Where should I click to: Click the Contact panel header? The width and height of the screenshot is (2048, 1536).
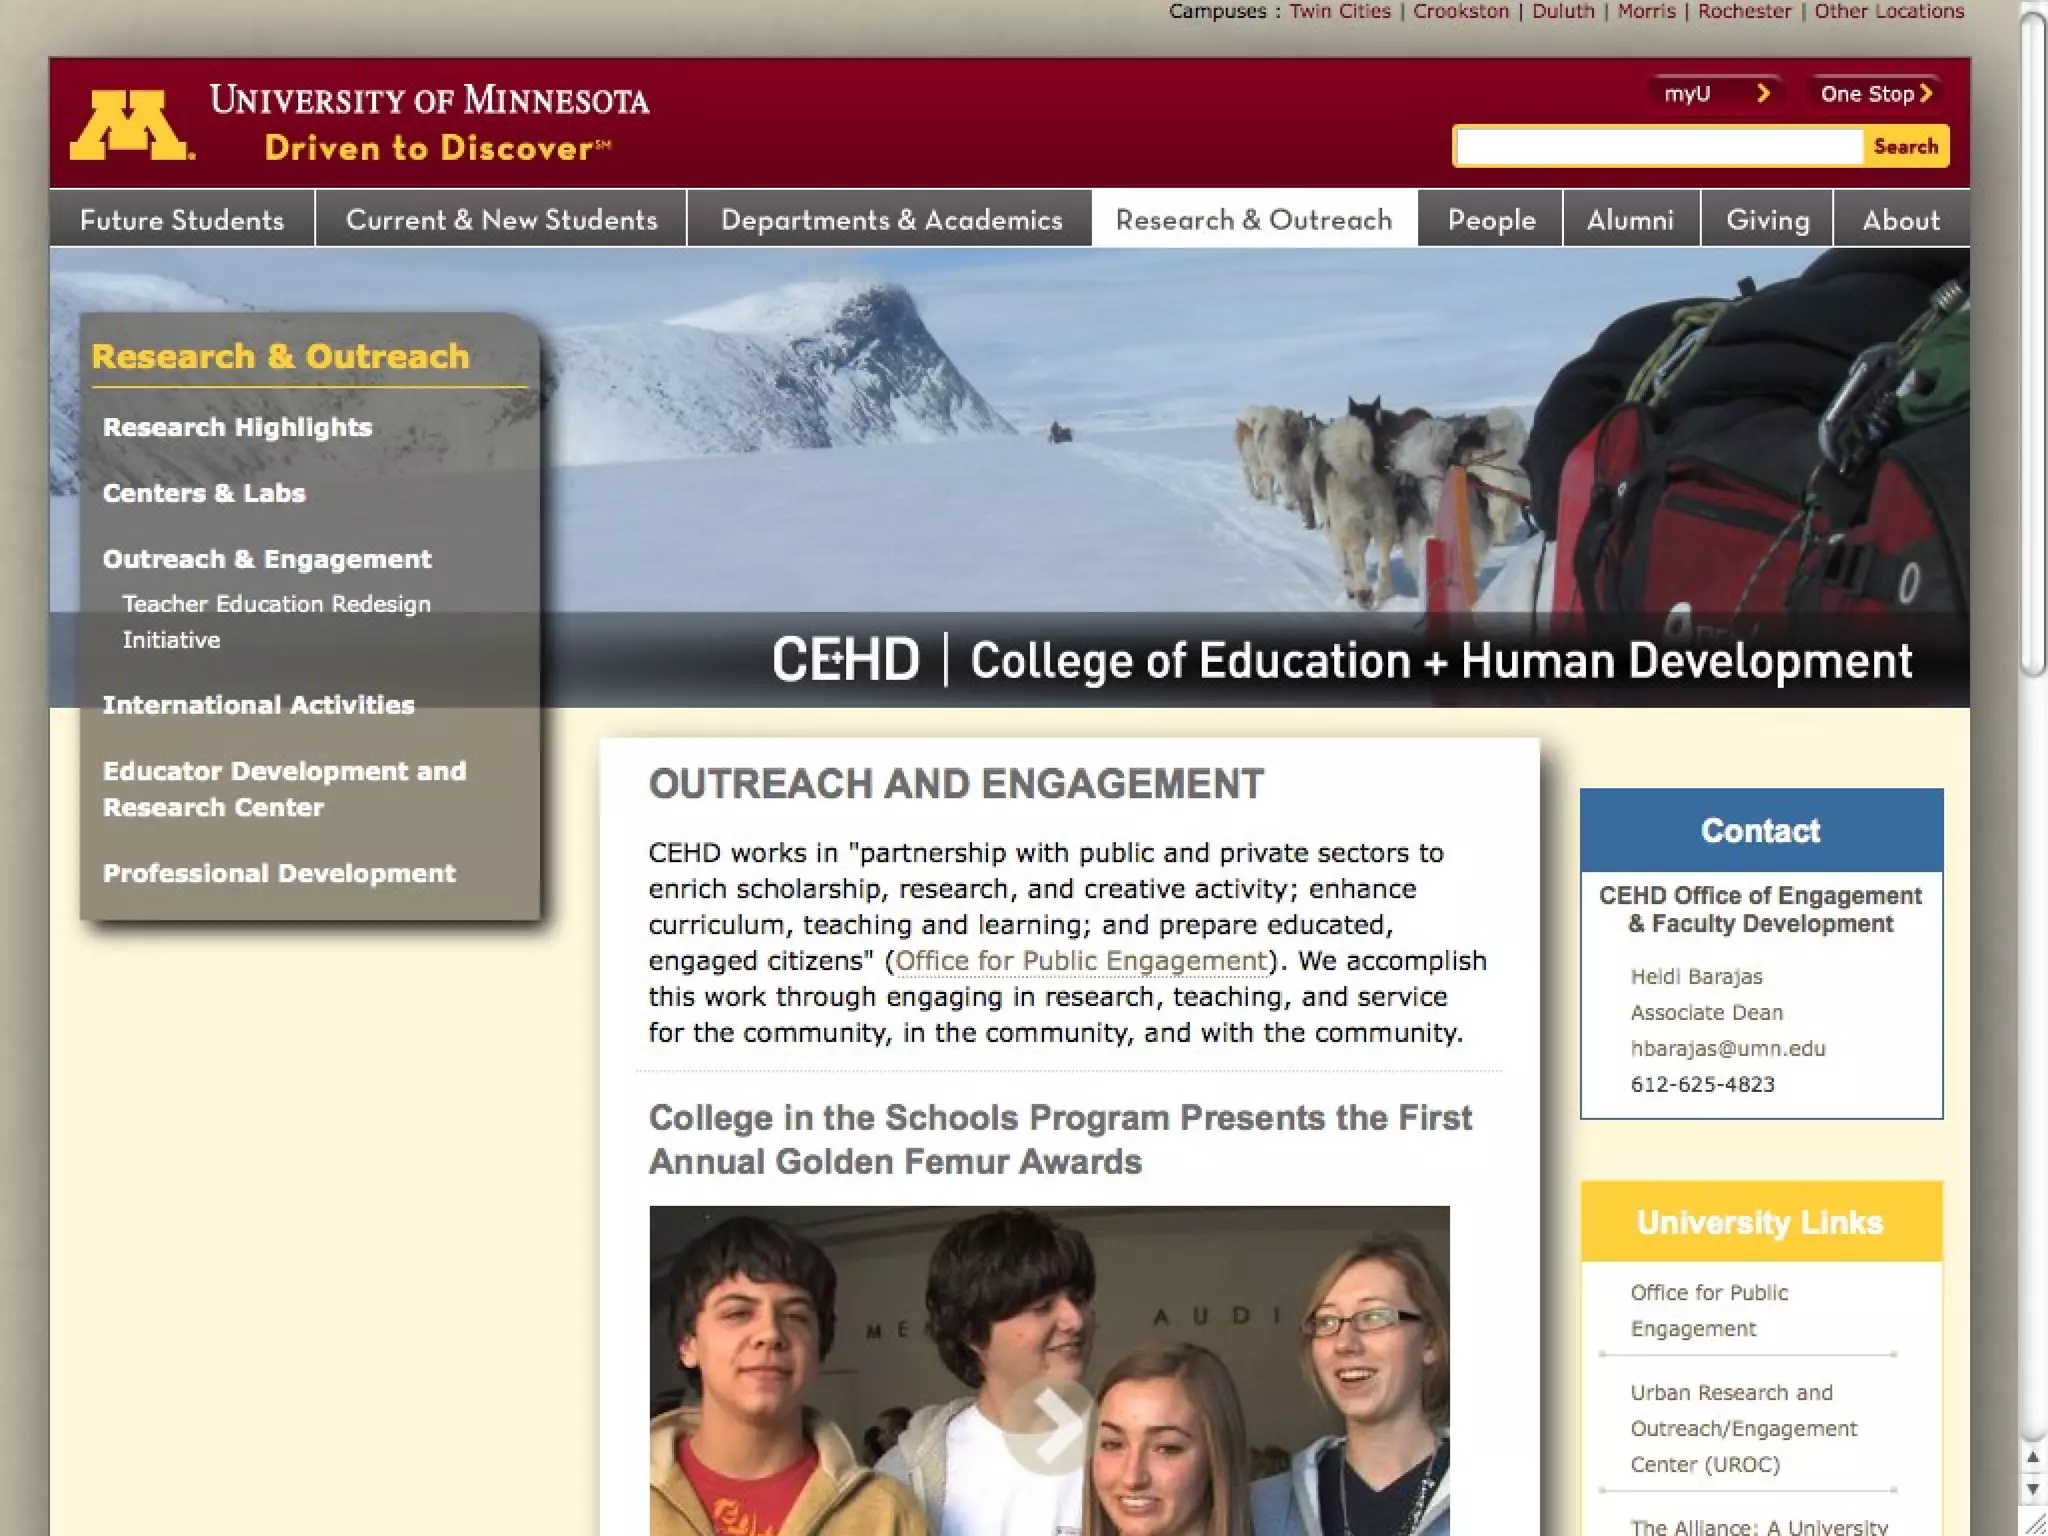pos(1761,830)
